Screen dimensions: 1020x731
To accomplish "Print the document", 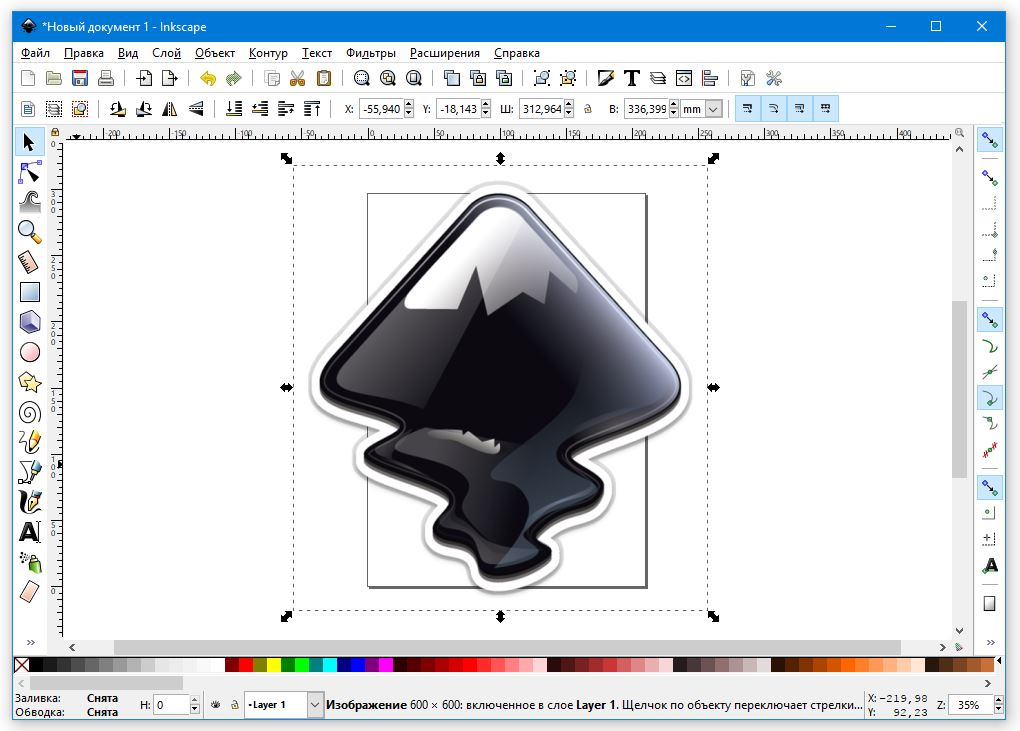I will click(x=106, y=79).
